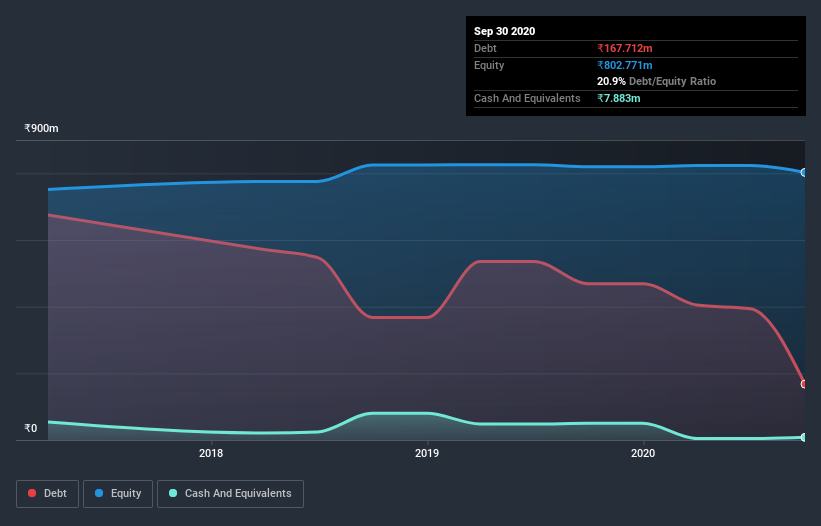Click the Sep 30 2020 tooltip date

[x=505, y=31]
